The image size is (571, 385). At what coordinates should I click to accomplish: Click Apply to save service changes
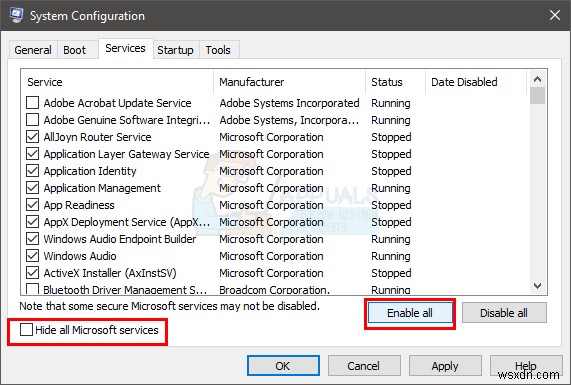[445, 366]
